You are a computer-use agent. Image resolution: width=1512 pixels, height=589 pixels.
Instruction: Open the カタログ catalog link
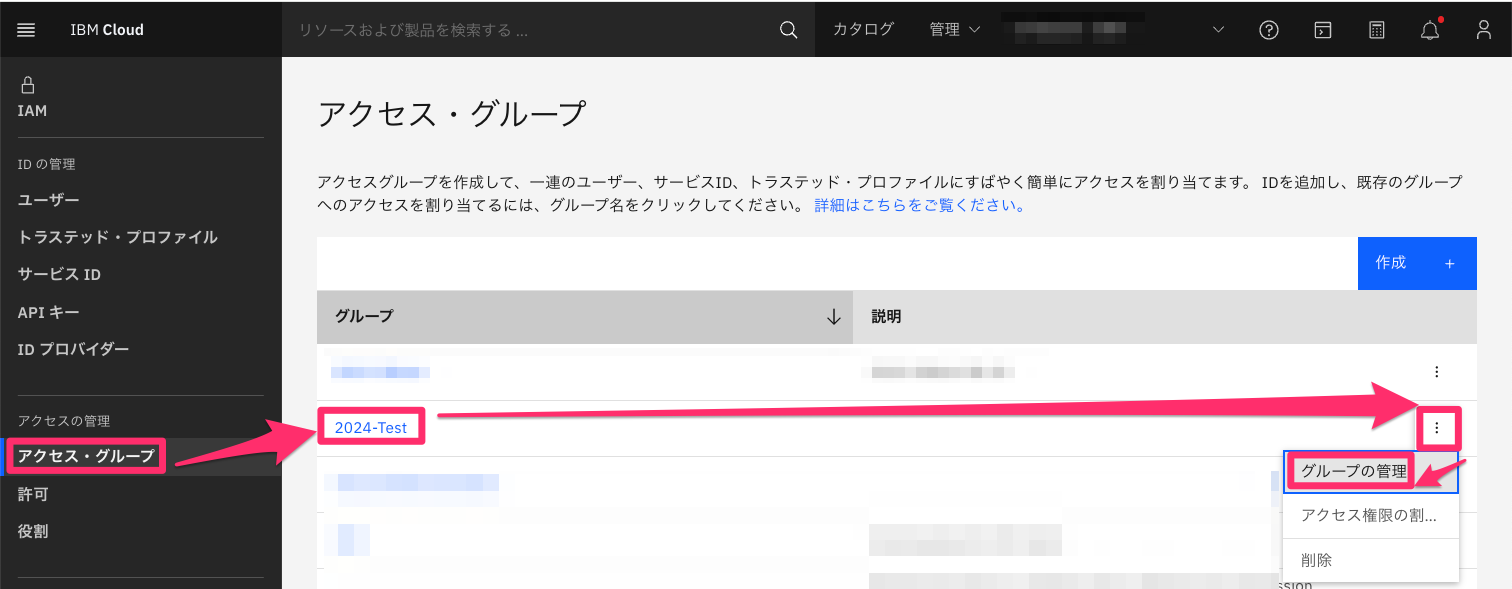[x=863, y=30]
